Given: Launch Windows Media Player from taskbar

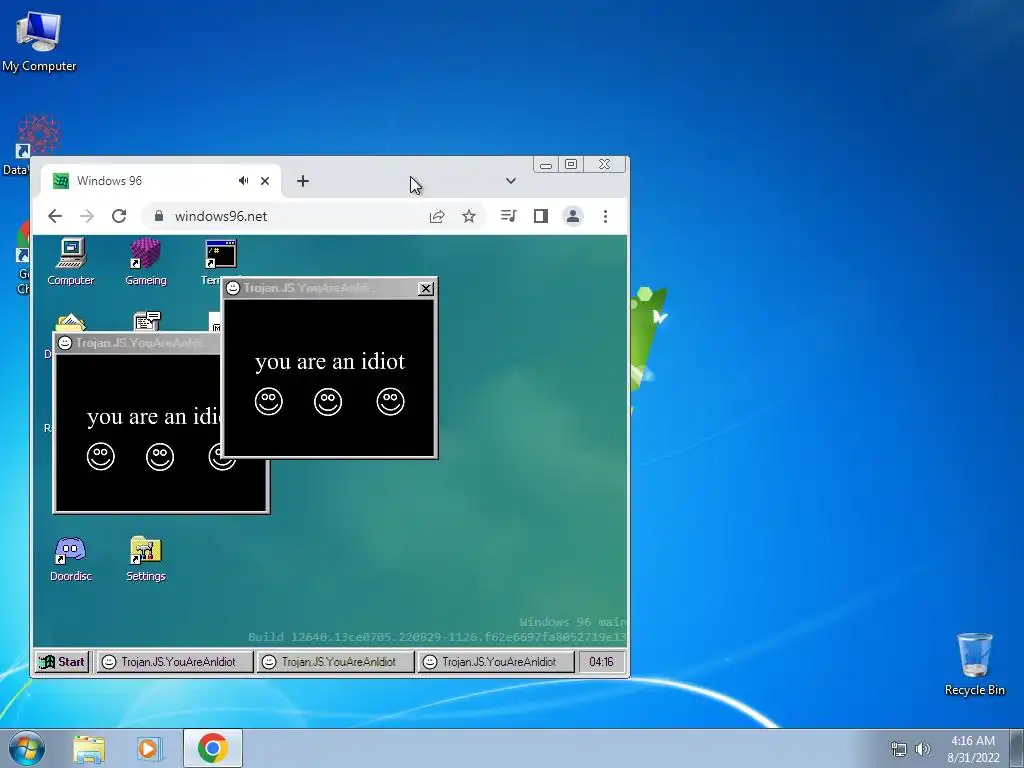Looking at the screenshot, I should click(150, 748).
